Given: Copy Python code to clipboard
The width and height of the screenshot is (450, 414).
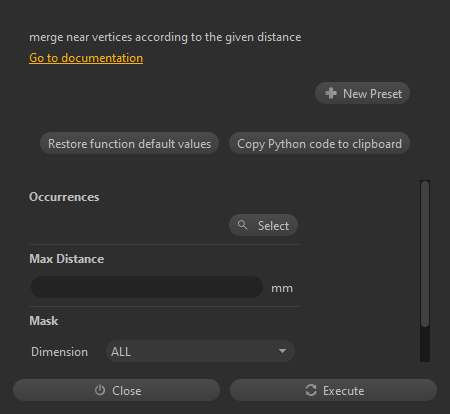Looking at the screenshot, I should pyautogui.click(x=319, y=143).
